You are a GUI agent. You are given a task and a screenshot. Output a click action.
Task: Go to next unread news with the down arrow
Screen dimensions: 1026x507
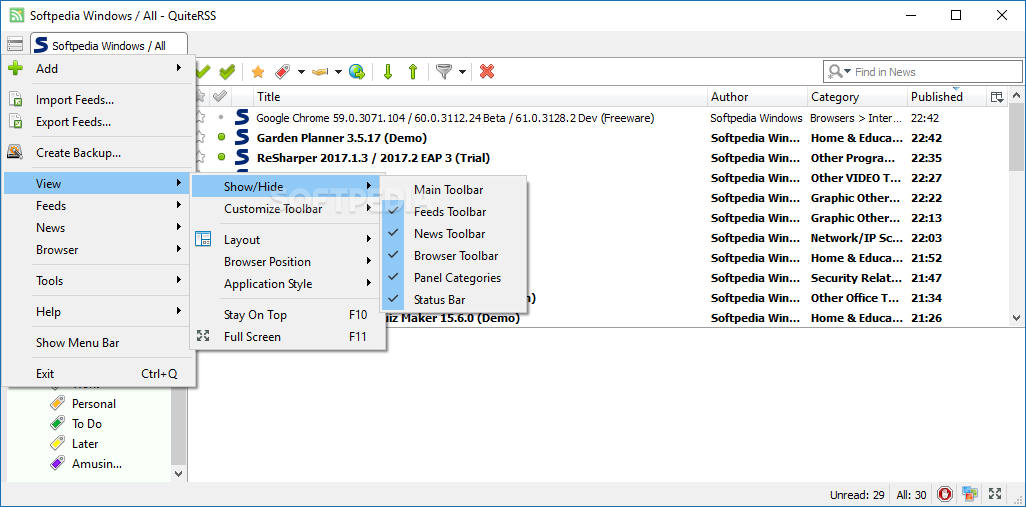387,71
